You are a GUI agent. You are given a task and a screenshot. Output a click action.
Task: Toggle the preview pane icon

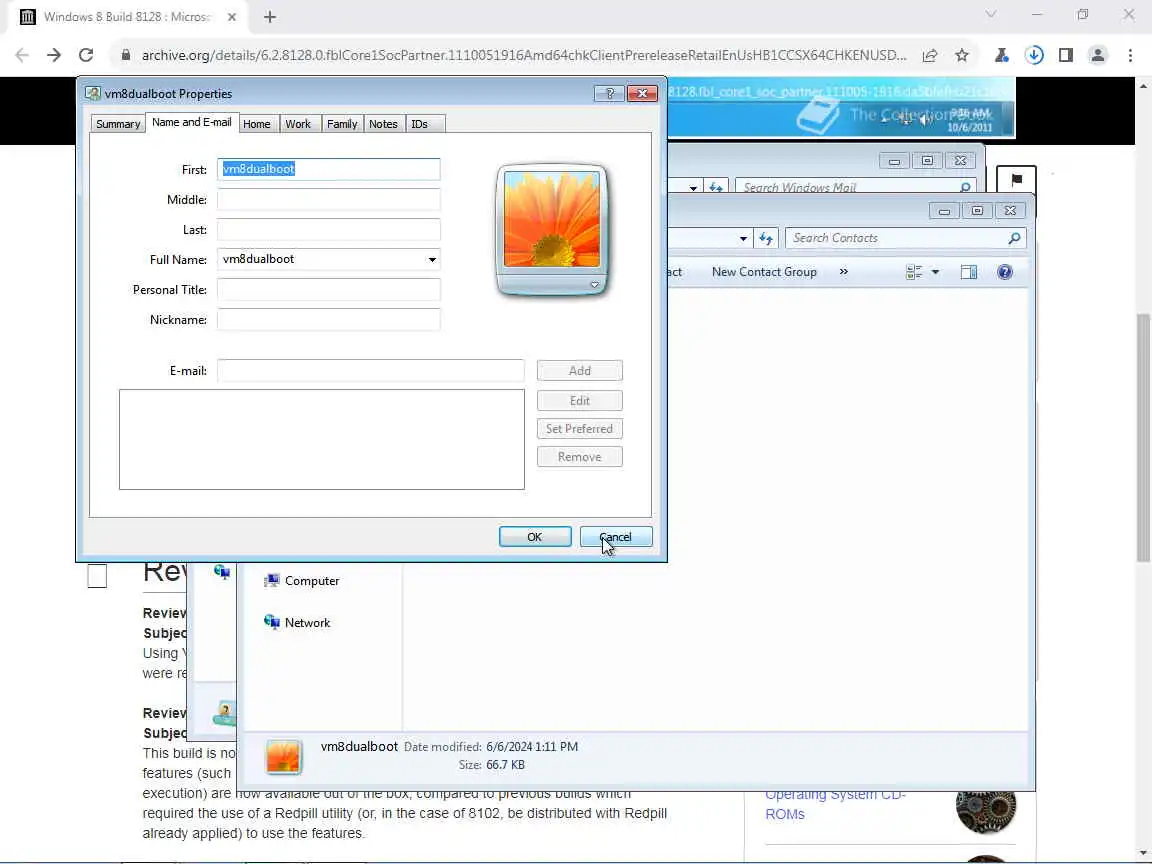click(x=968, y=272)
